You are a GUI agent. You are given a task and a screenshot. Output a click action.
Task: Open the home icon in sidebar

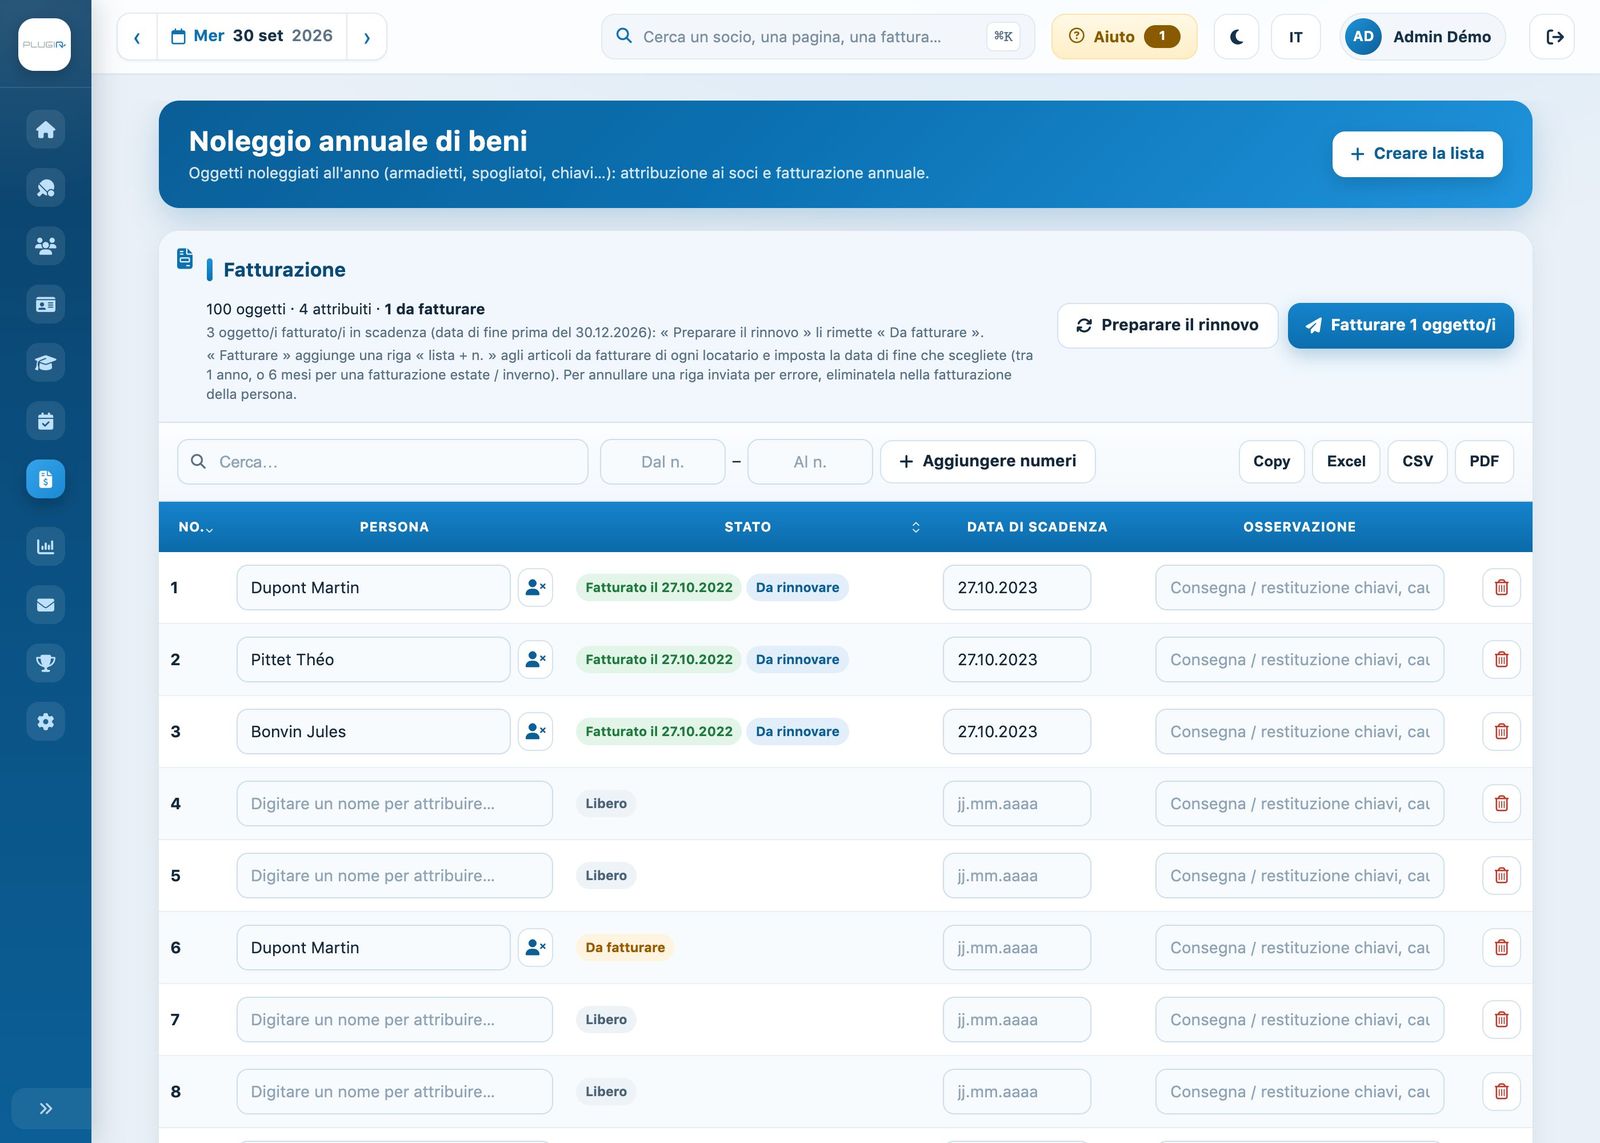[45, 129]
